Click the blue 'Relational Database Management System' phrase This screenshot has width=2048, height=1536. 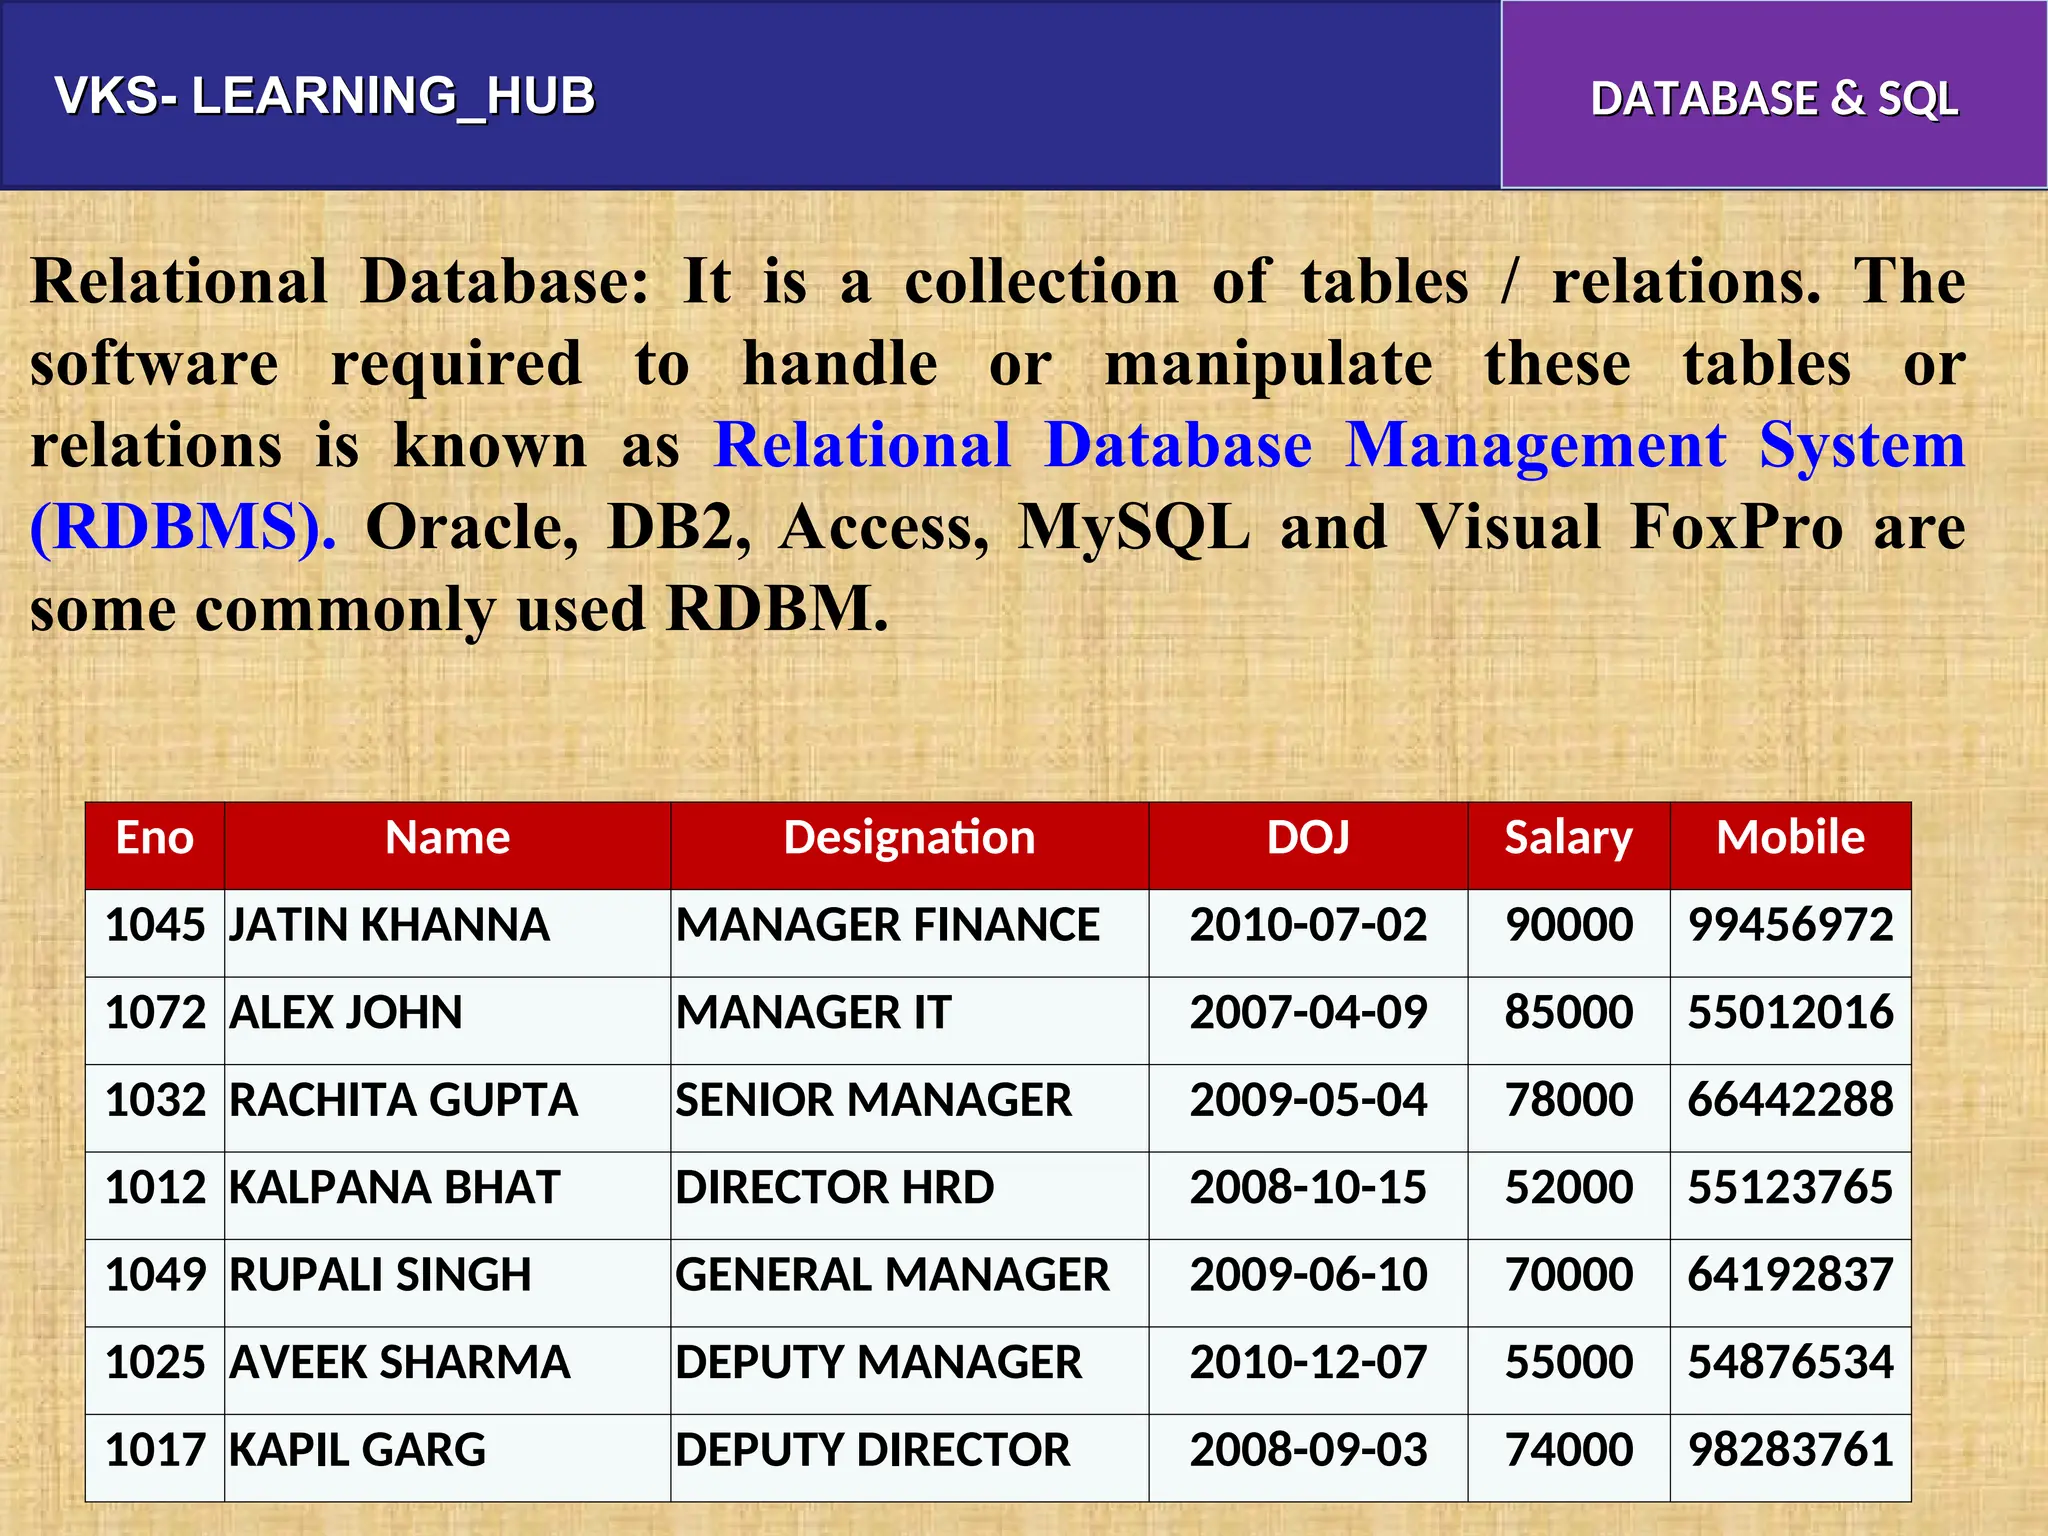click(1339, 445)
